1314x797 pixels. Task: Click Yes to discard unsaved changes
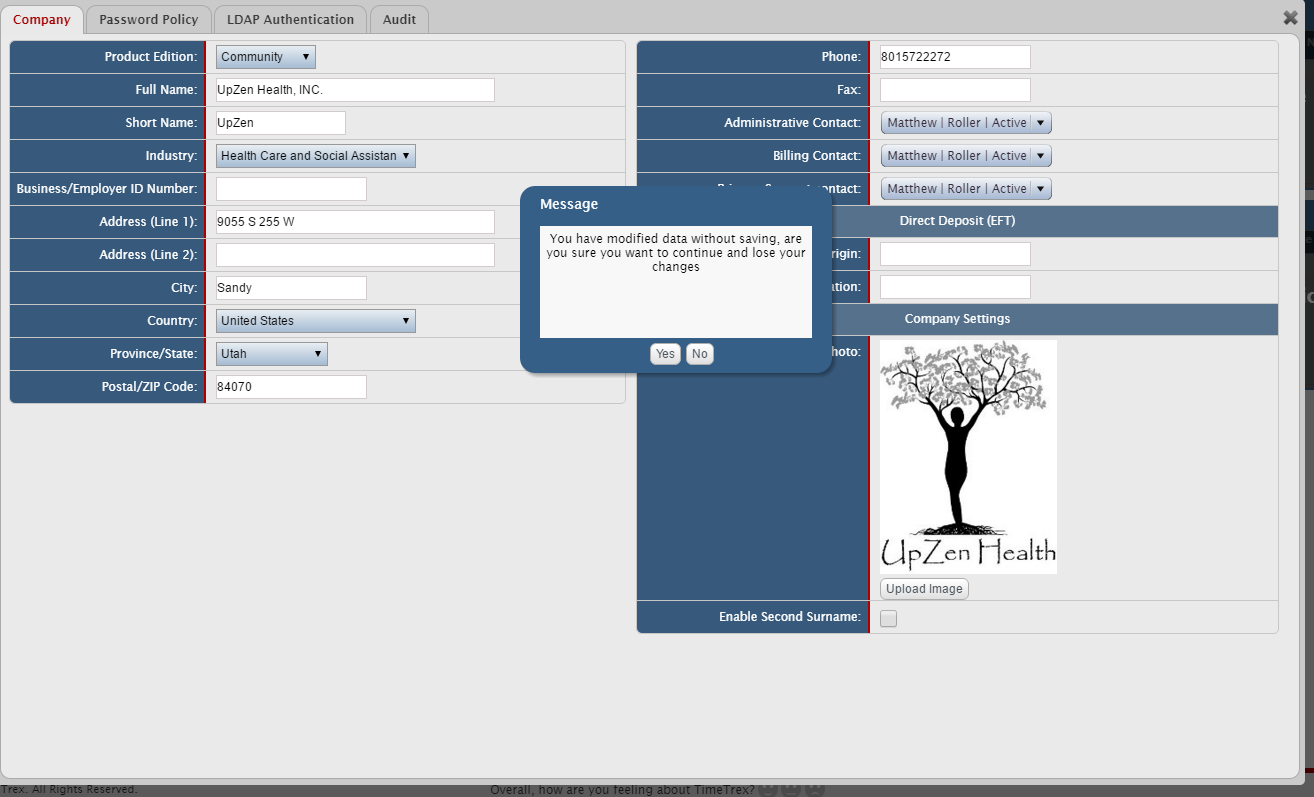click(x=665, y=354)
